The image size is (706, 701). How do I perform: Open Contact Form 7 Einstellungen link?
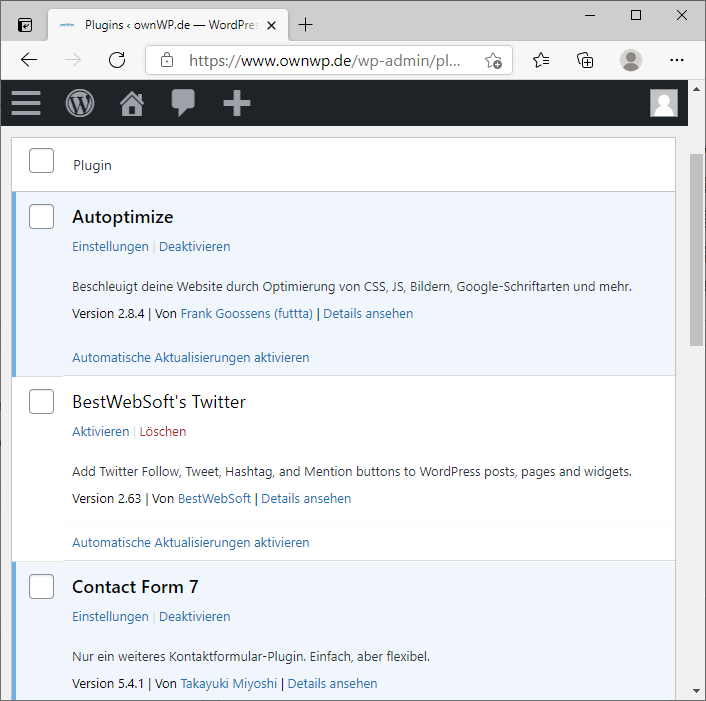(110, 617)
